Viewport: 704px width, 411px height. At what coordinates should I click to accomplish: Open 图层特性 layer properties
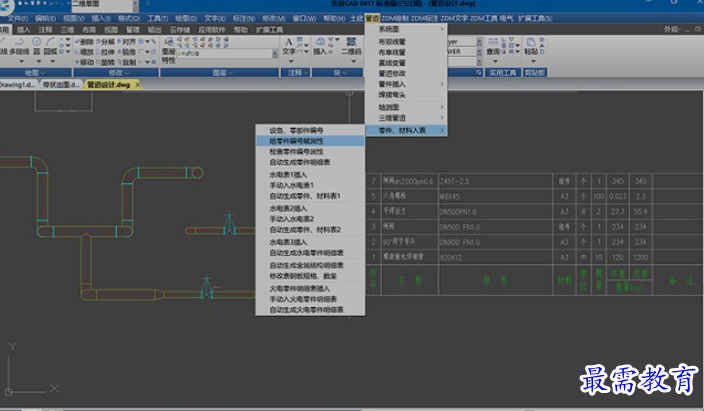pos(169,51)
